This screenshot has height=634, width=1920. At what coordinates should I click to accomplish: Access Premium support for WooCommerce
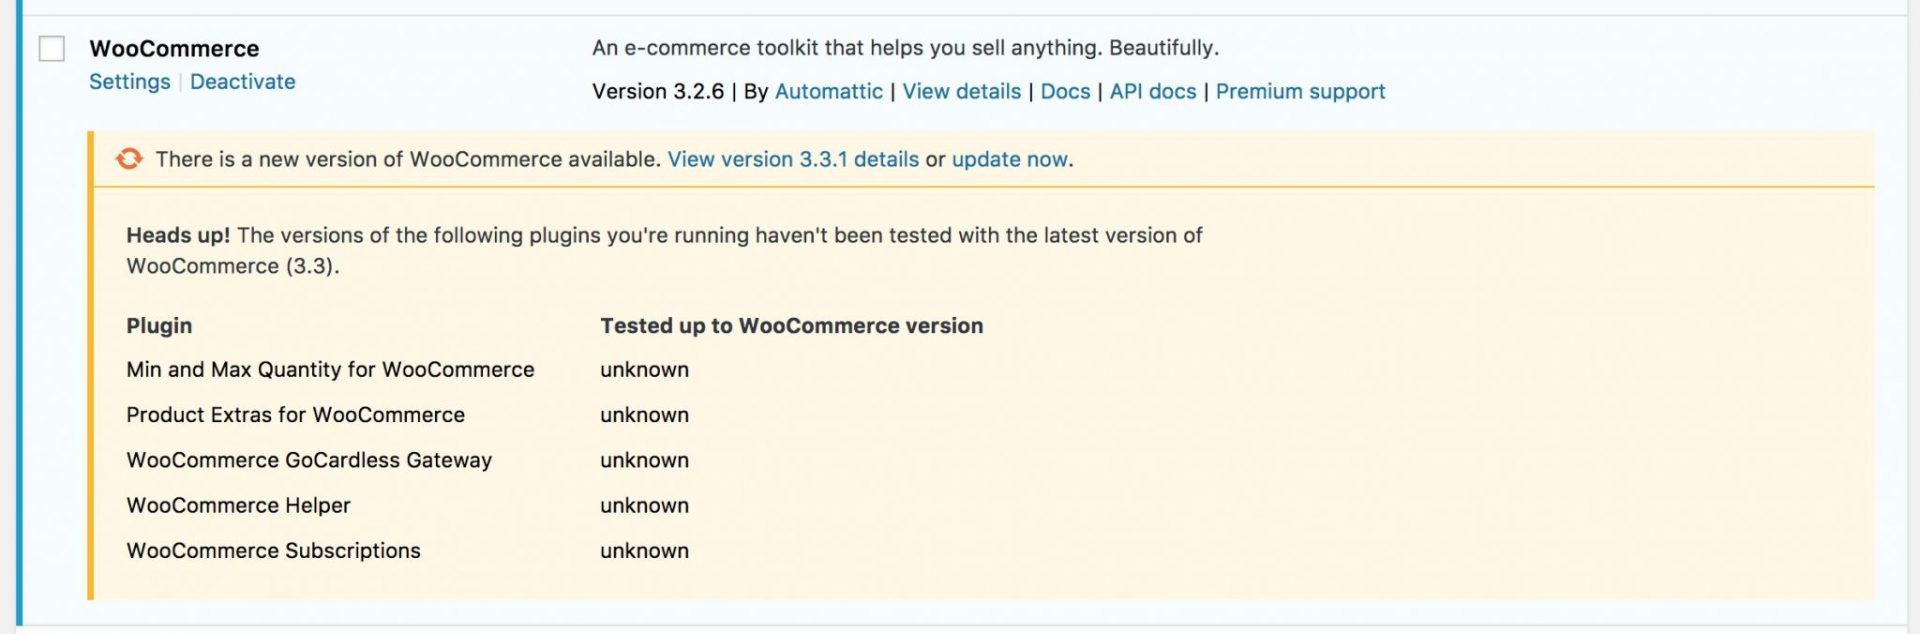1299,91
